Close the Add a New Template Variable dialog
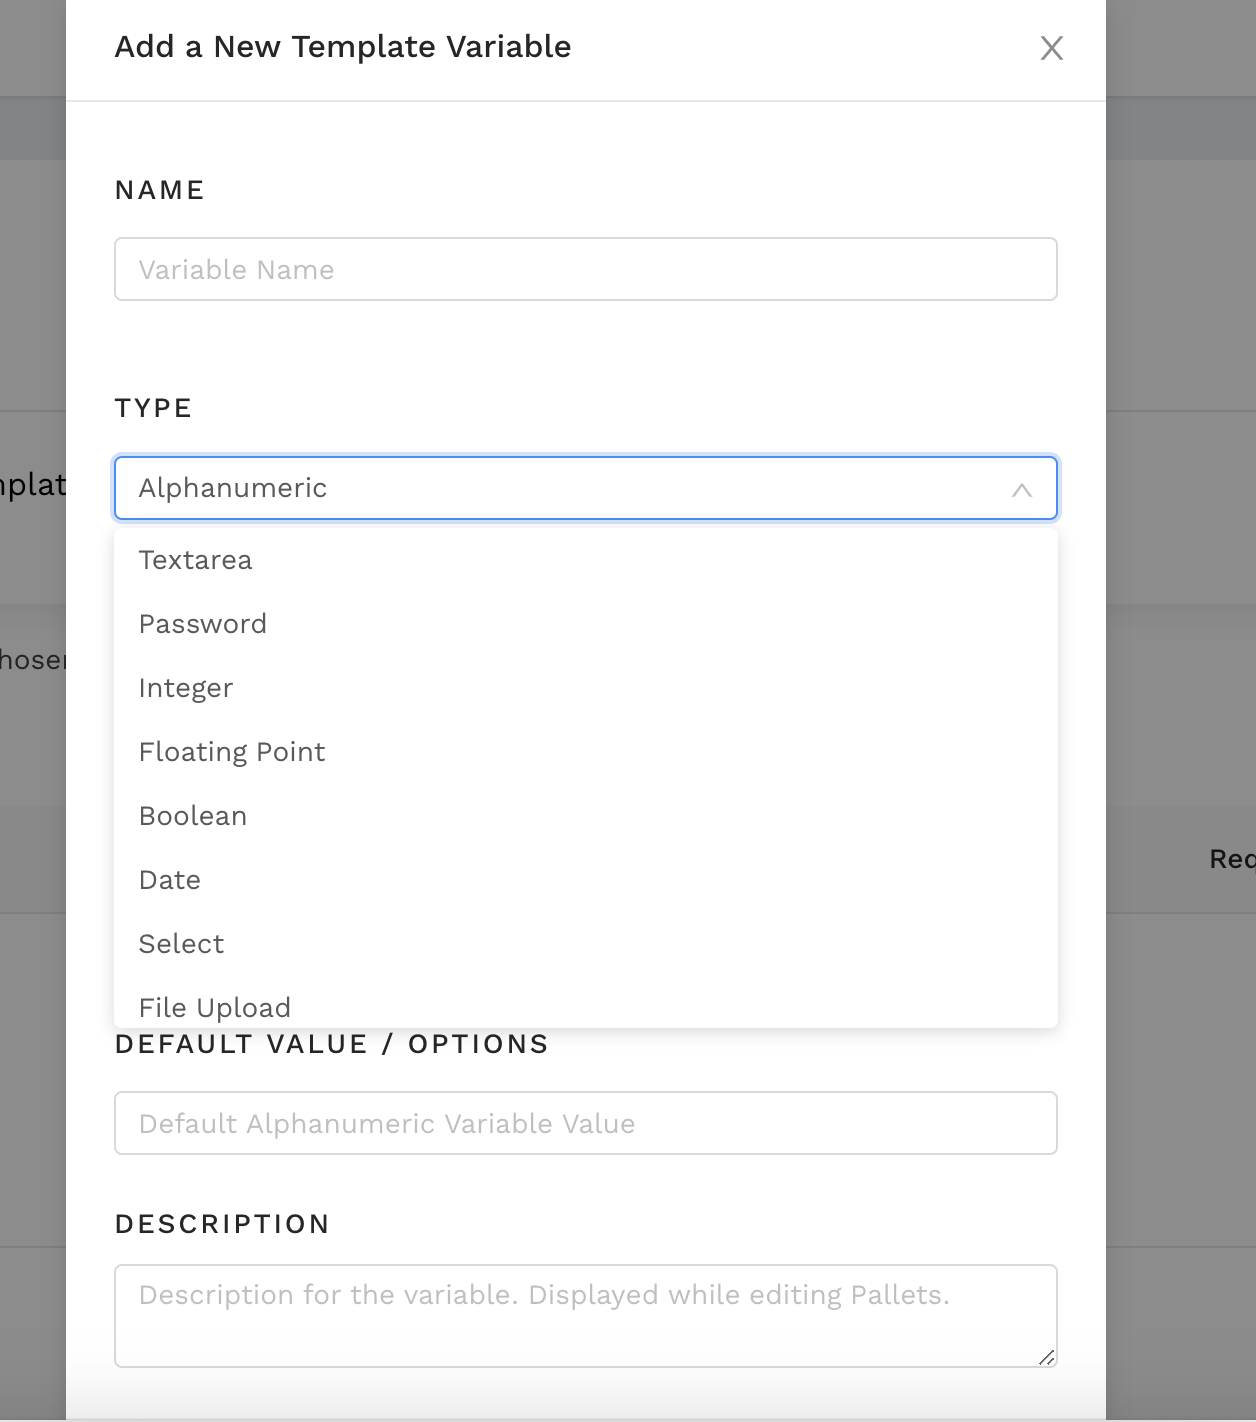1256x1422 pixels. point(1051,48)
